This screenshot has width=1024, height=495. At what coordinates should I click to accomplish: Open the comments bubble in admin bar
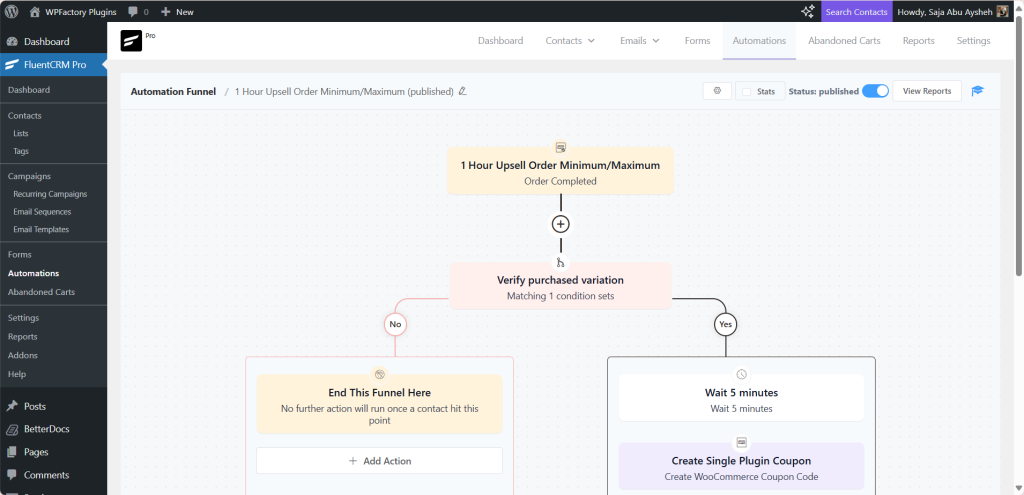tap(138, 12)
